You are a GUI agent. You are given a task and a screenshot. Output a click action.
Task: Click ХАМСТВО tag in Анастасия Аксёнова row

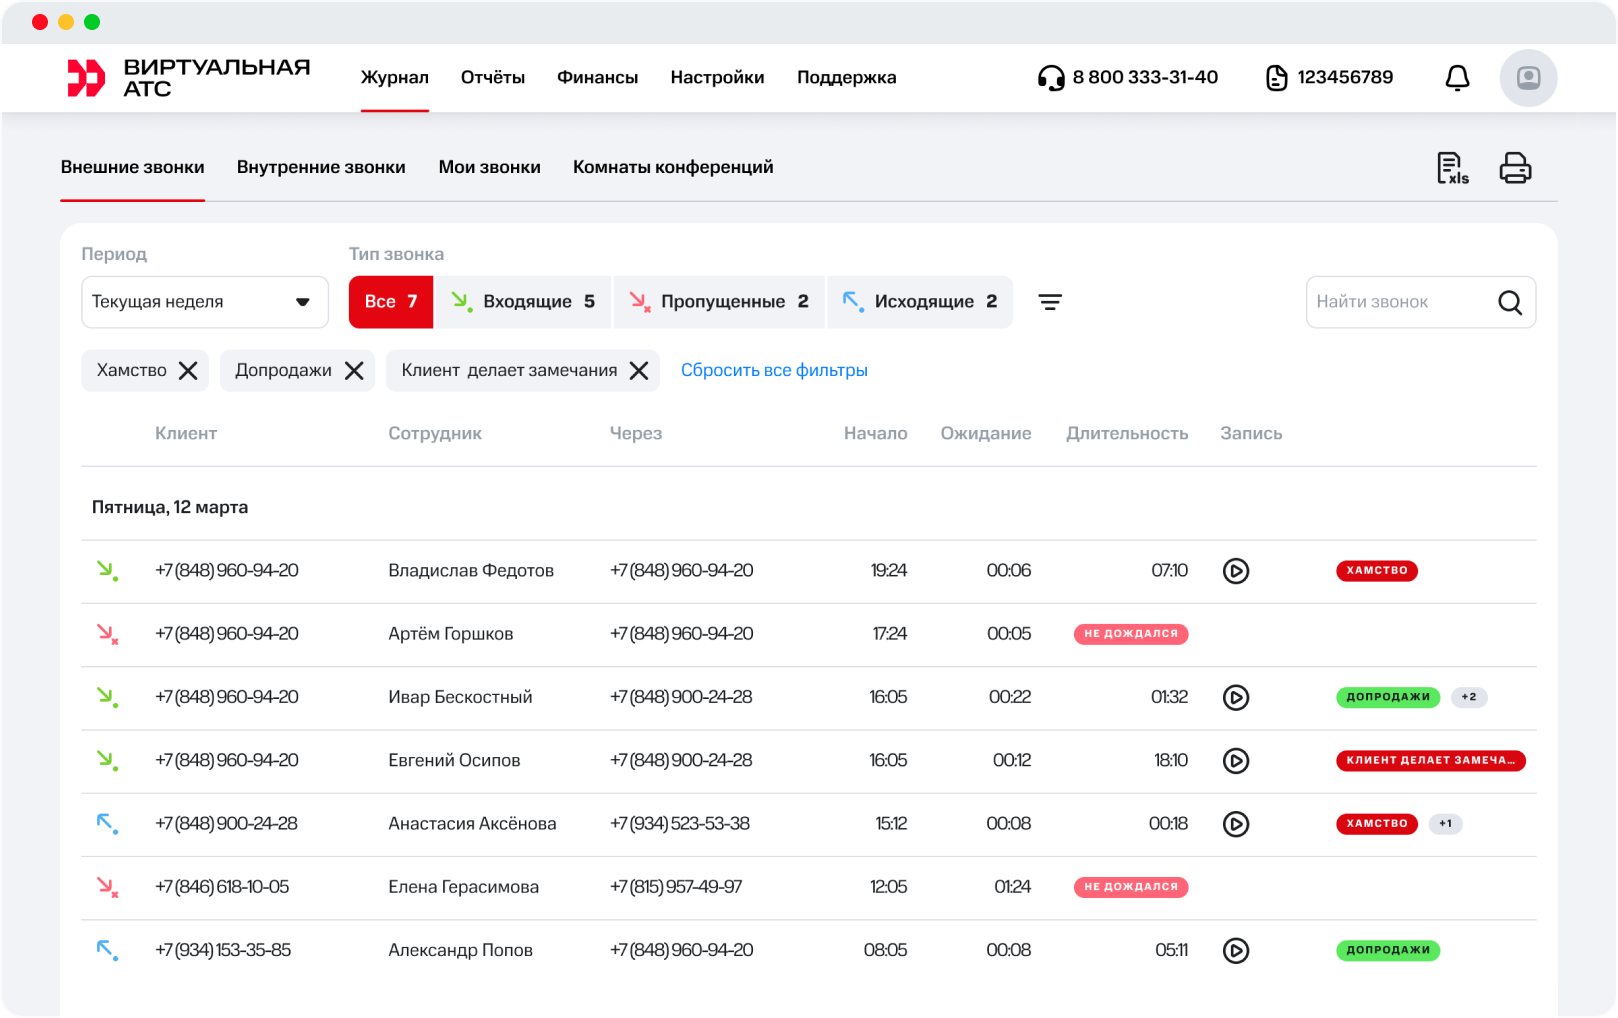pyautogui.click(x=1377, y=824)
